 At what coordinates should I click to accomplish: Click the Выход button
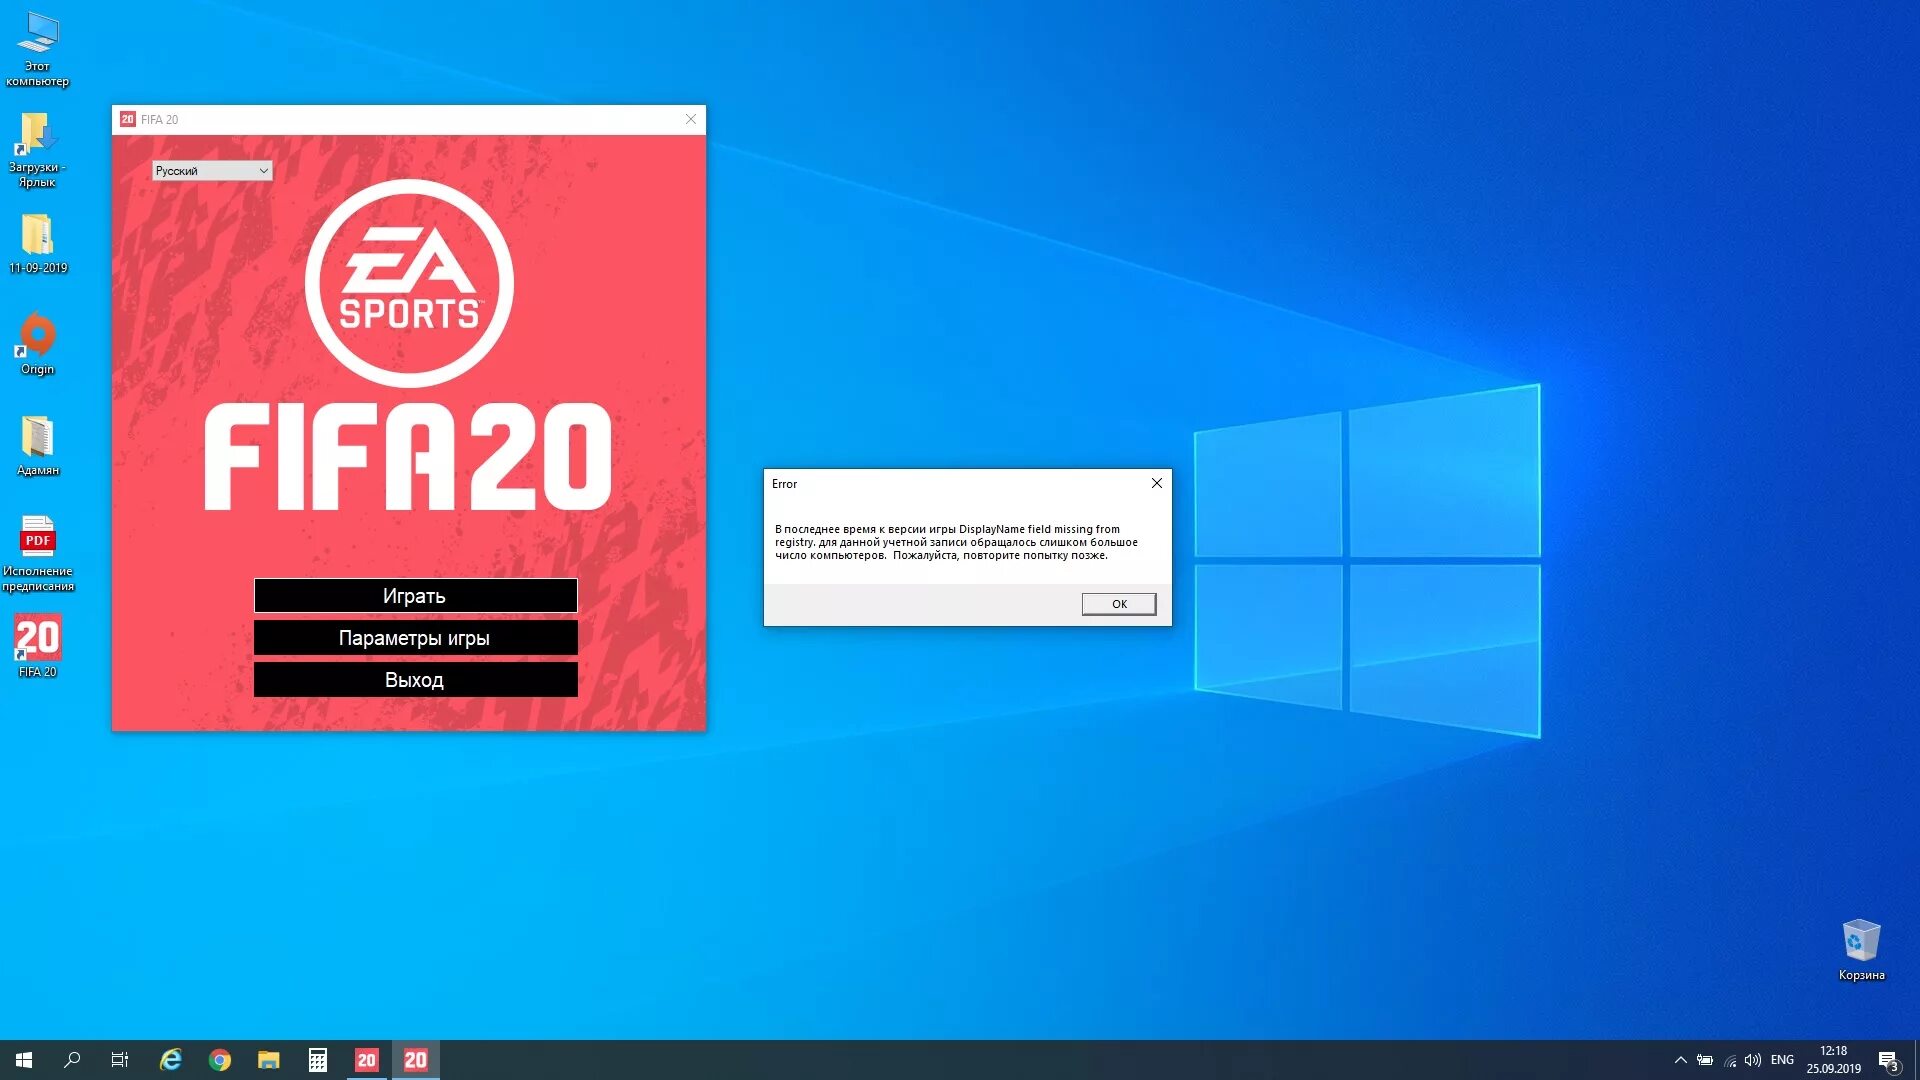(x=415, y=680)
